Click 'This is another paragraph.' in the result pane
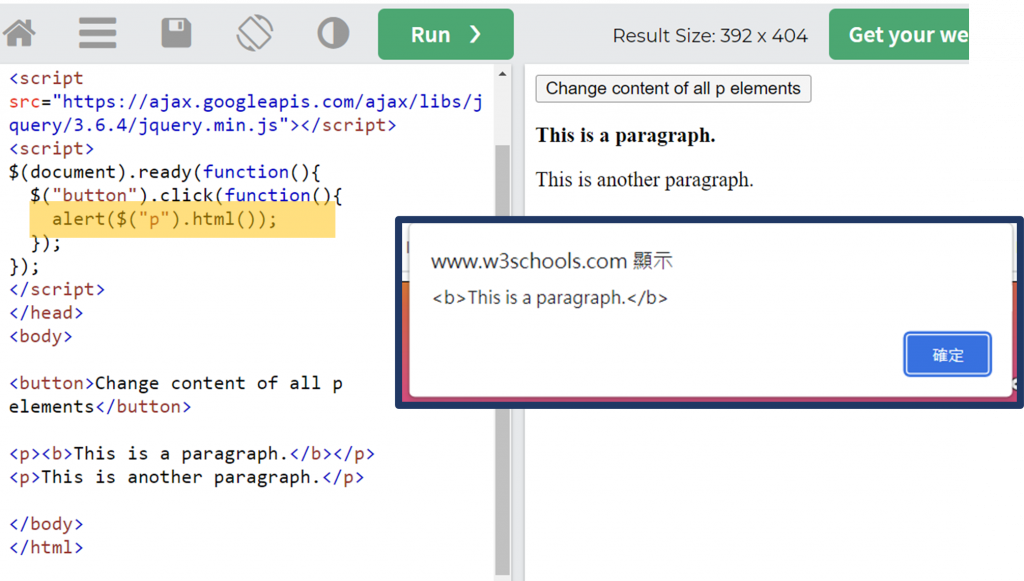Viewport: 1024px width, 581px height. pyautogui.click(x=645, y=180)
